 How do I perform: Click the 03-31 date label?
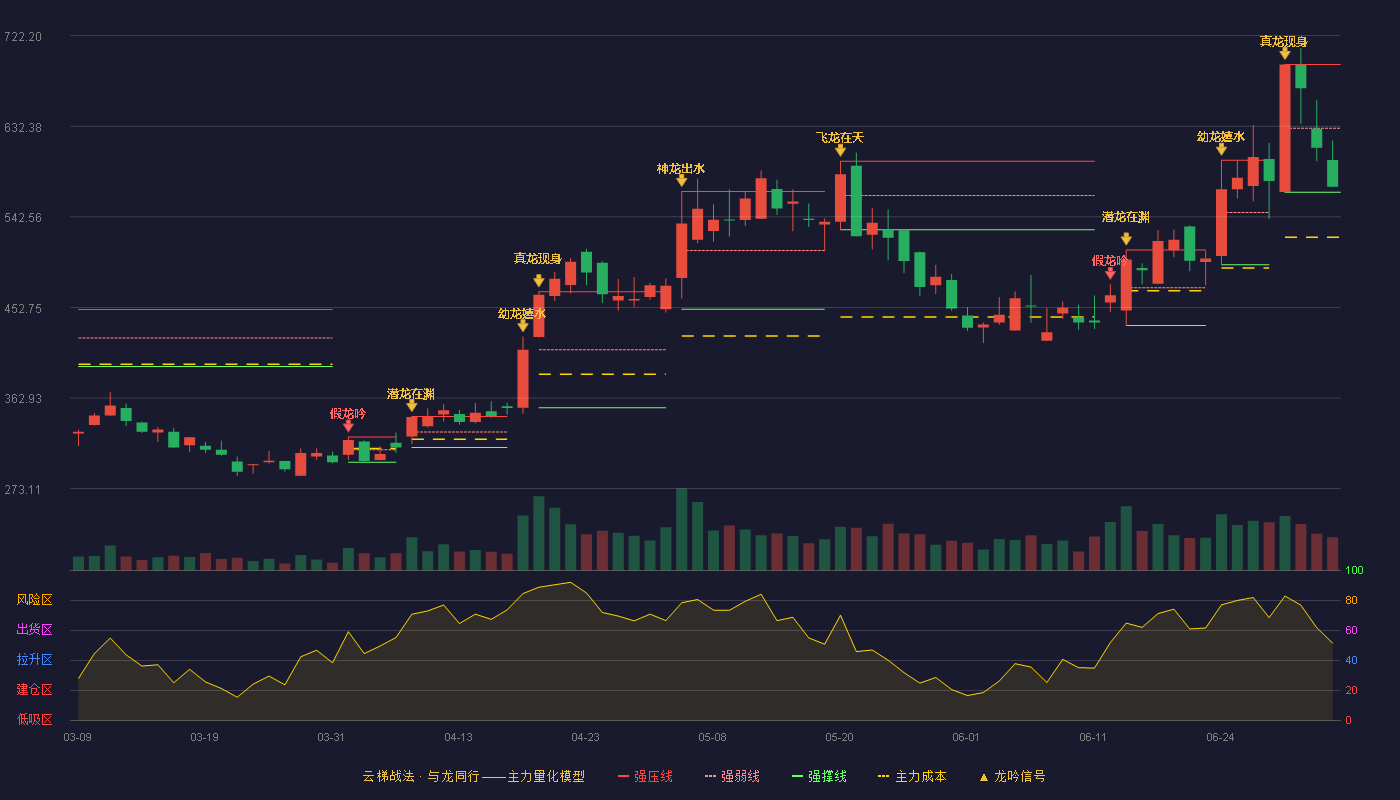[x=331, y=737]
